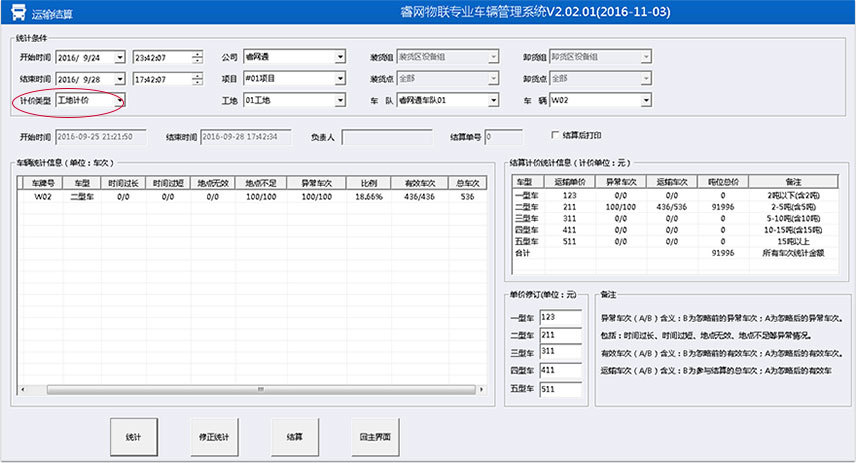Select the 436/536 cell in the settlement table
Image resolution: width=856 pixels, height=463 pixels.
click(672, 207)
